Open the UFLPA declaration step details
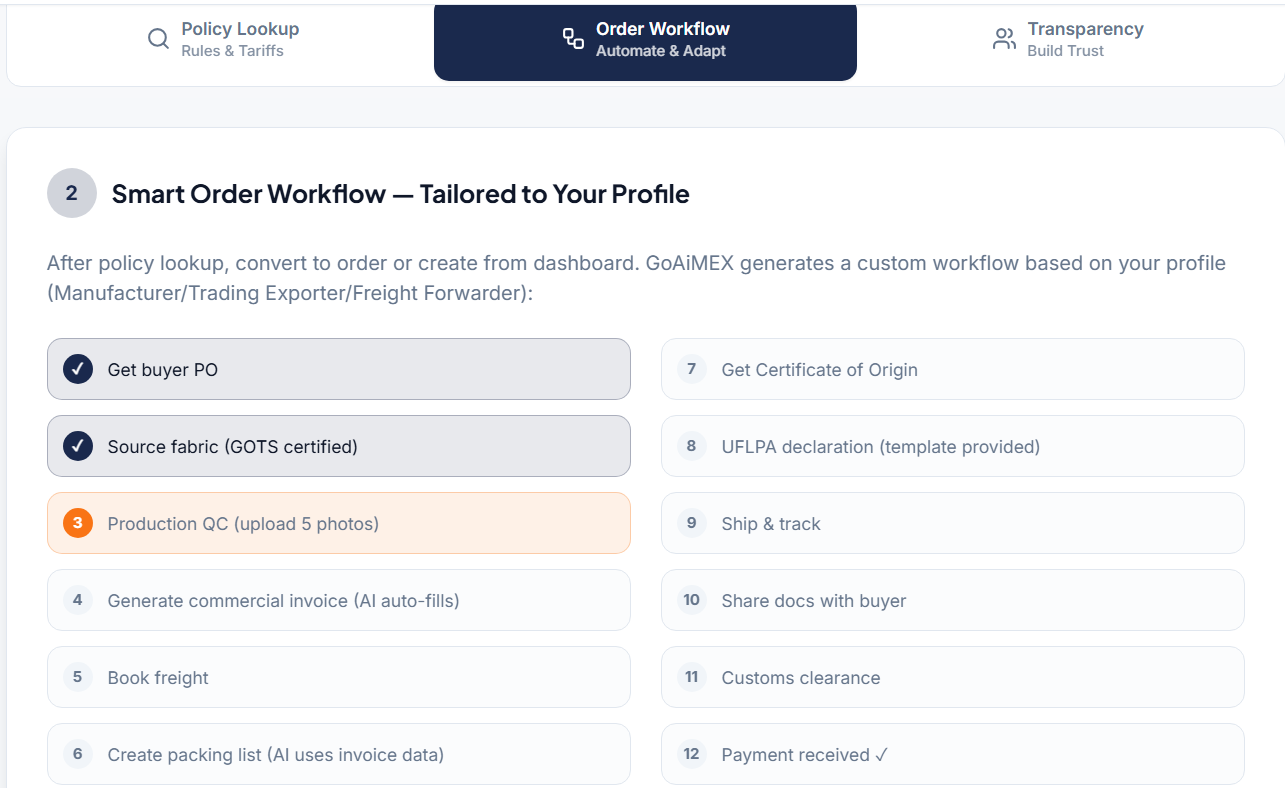1285x788 pixels. click(x=952, y=446)
